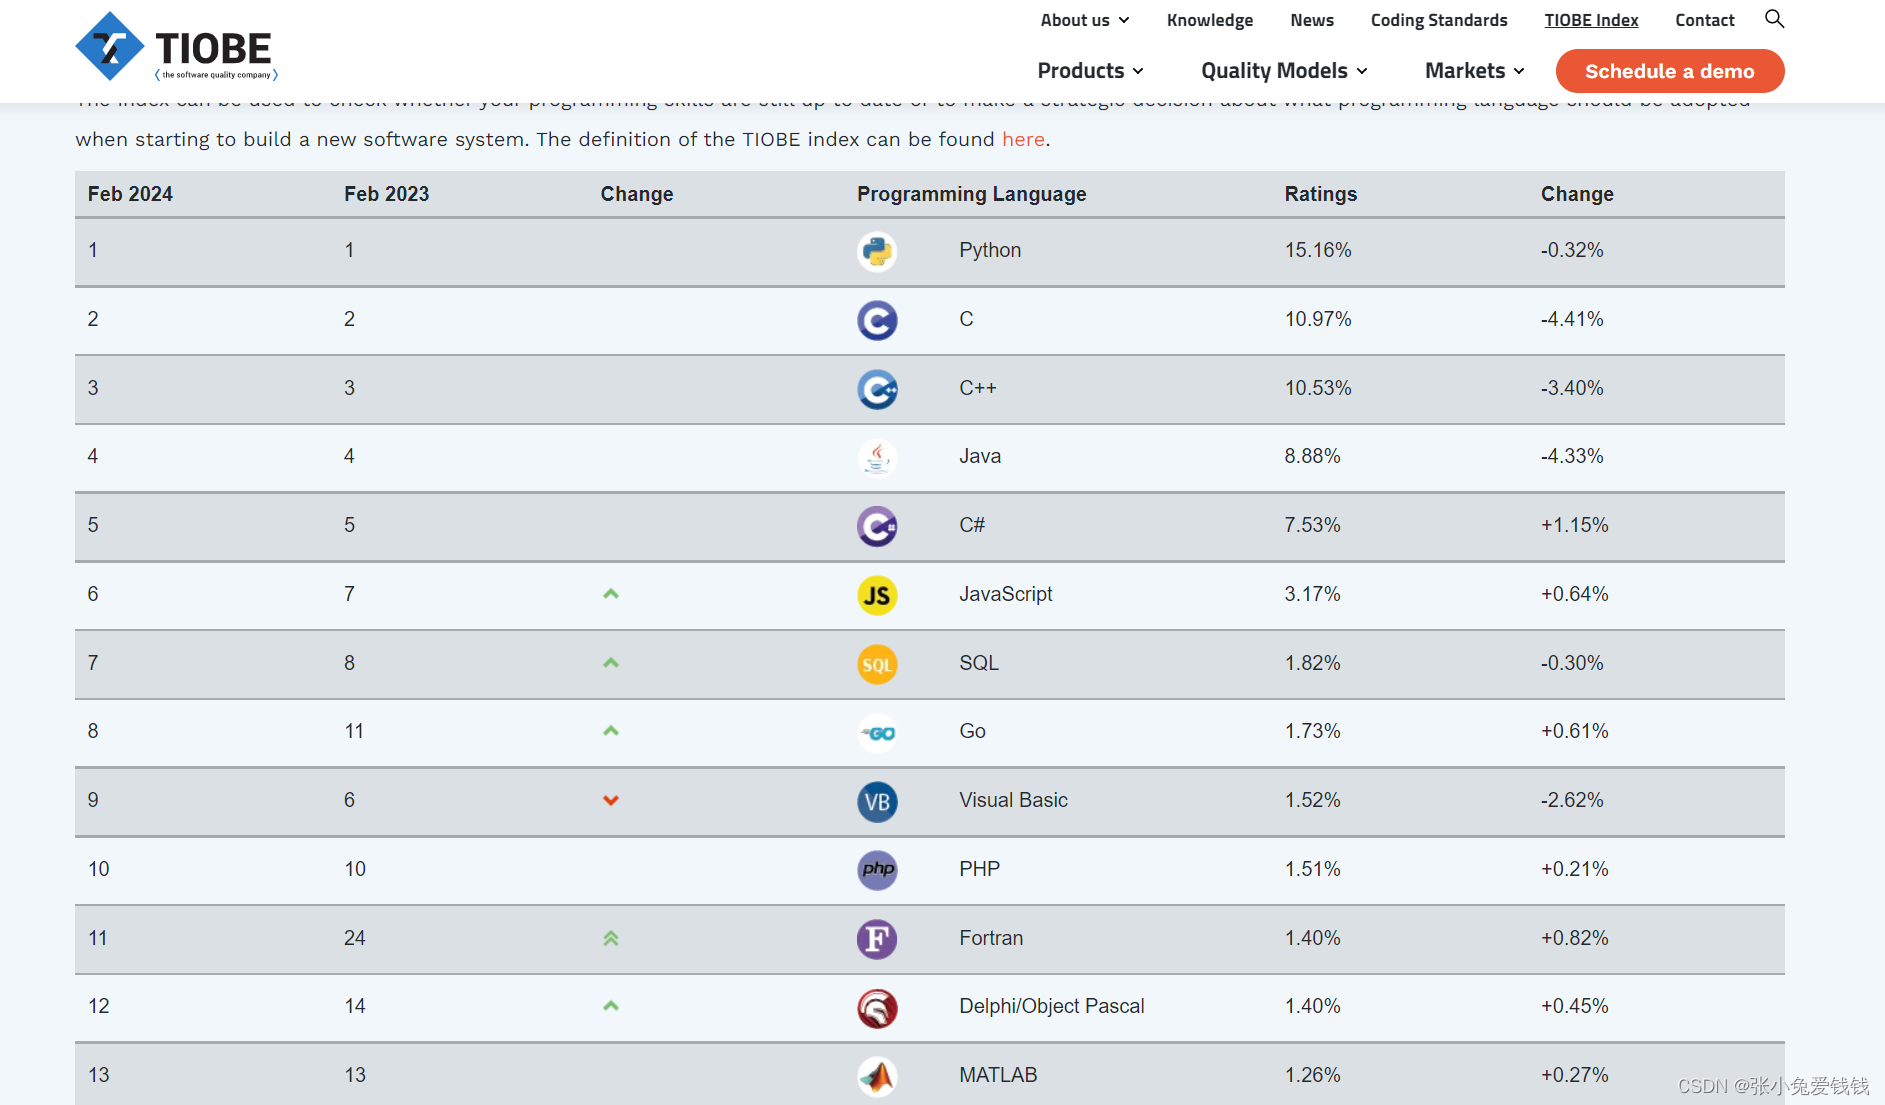Image resolution: width=1885 pixels, height=1105 pixels.
Task: Click the Delphi/Object Pascal name
Action: 1052,1006
